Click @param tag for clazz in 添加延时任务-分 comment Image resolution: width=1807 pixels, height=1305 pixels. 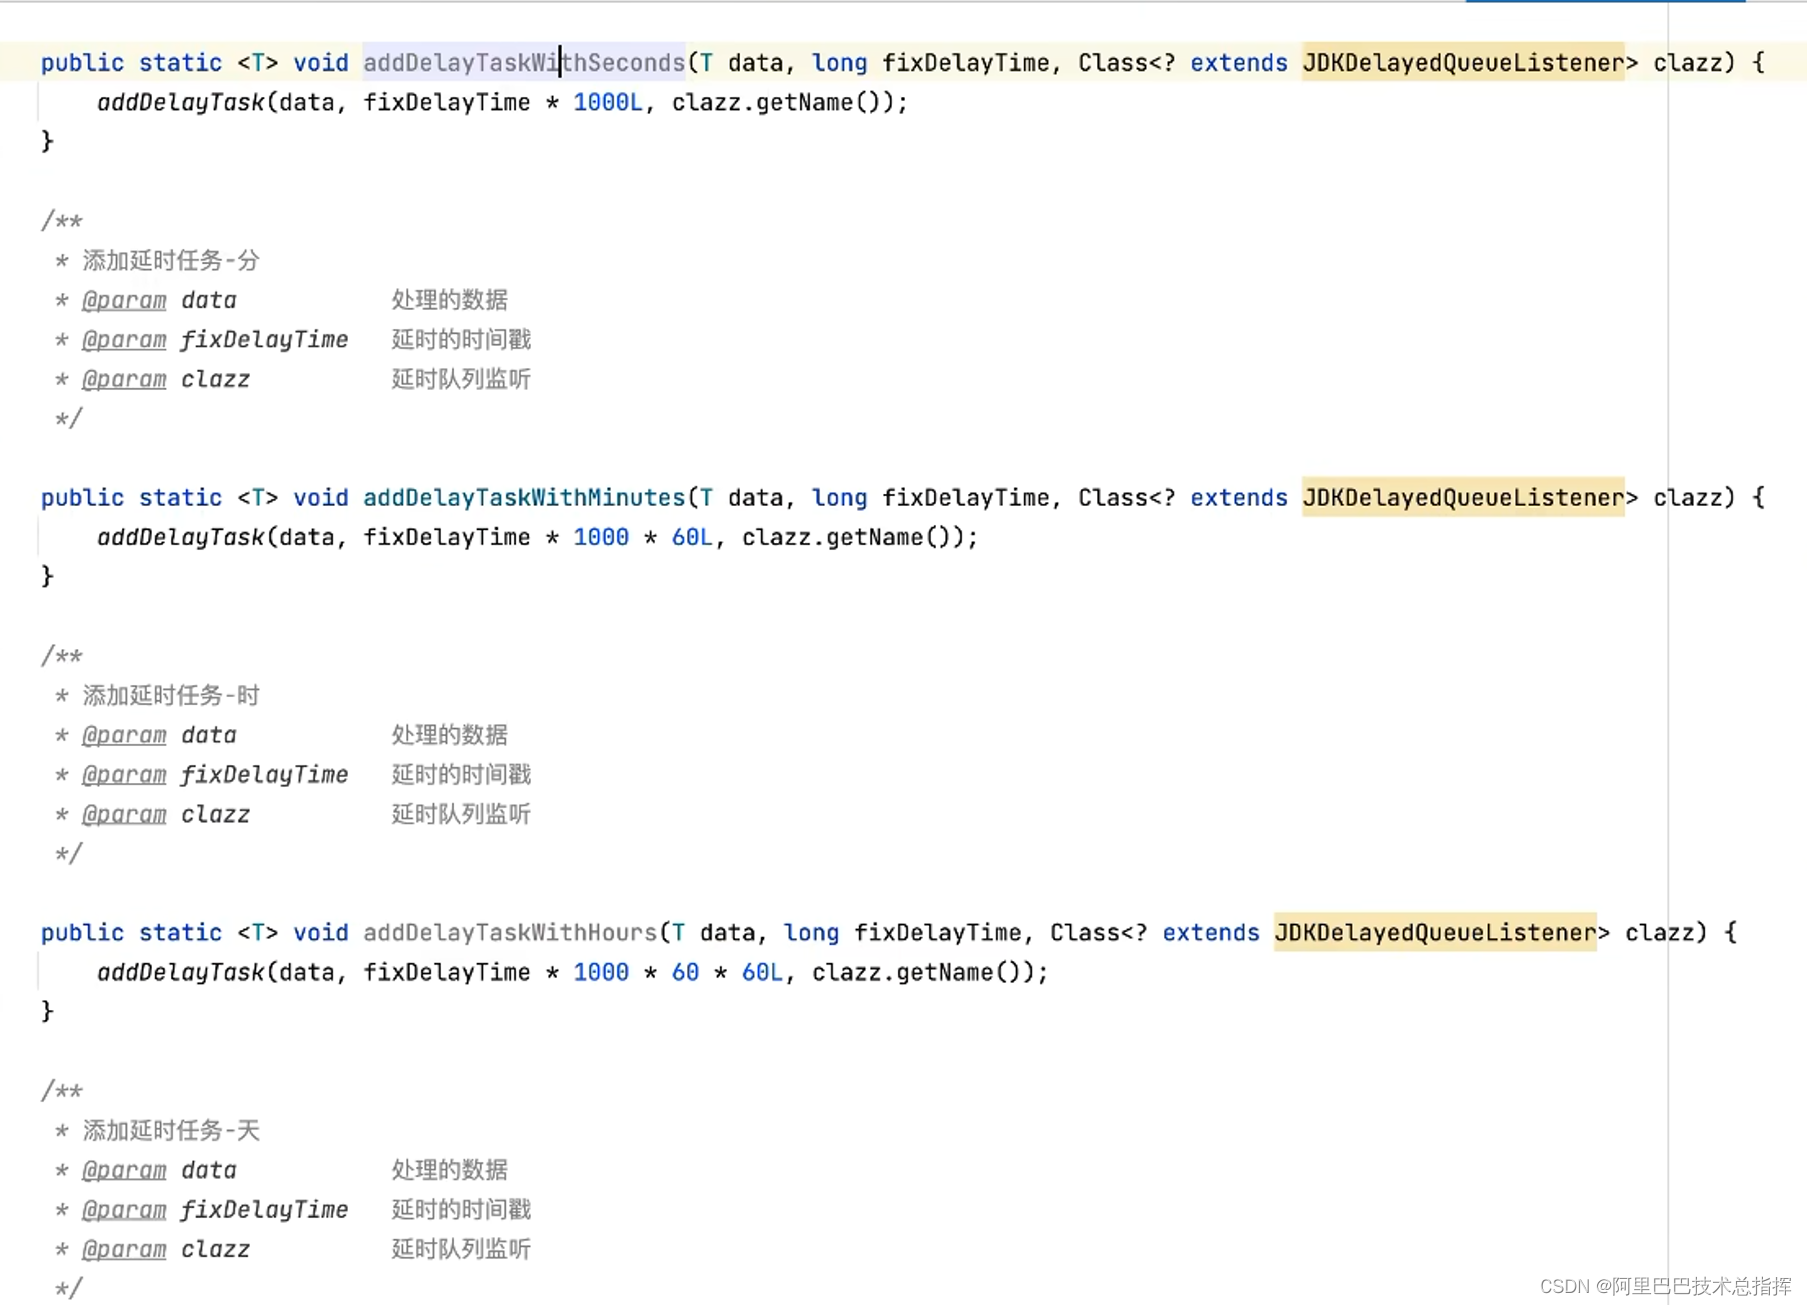pos(124,380)
